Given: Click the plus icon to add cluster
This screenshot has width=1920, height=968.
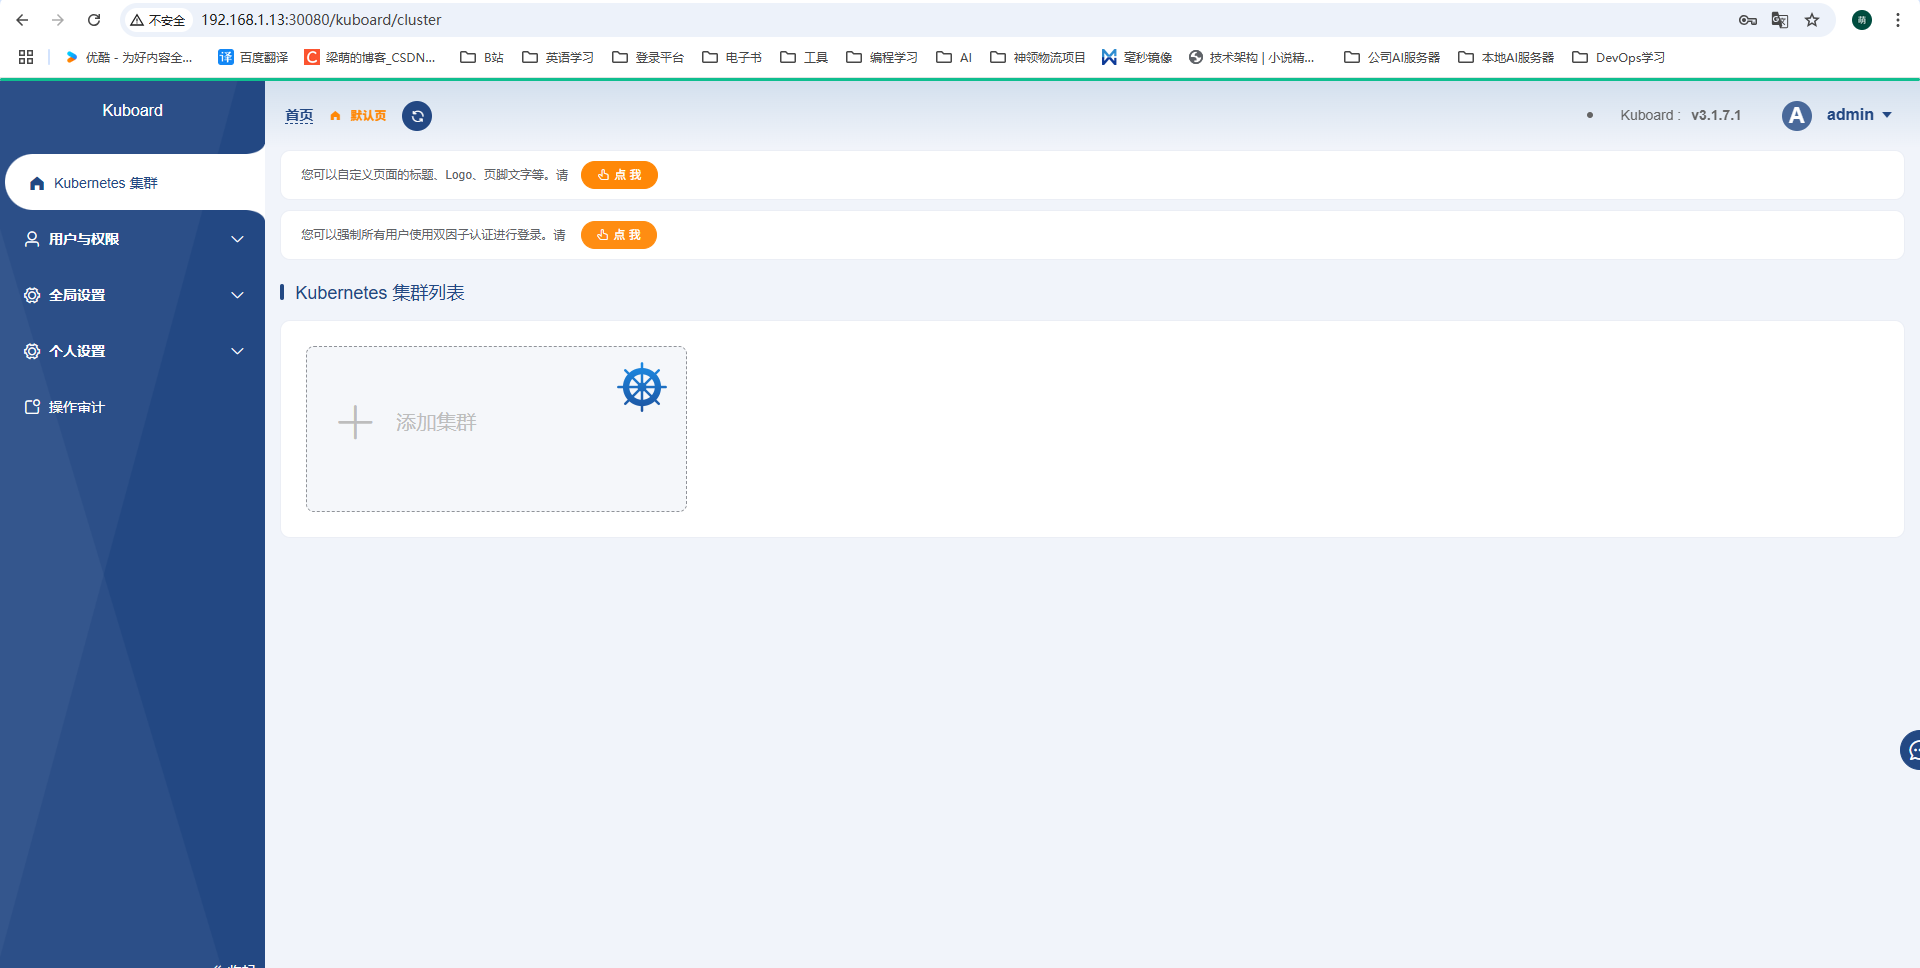Looking at the screenshot, I should [x=355, y=422].
